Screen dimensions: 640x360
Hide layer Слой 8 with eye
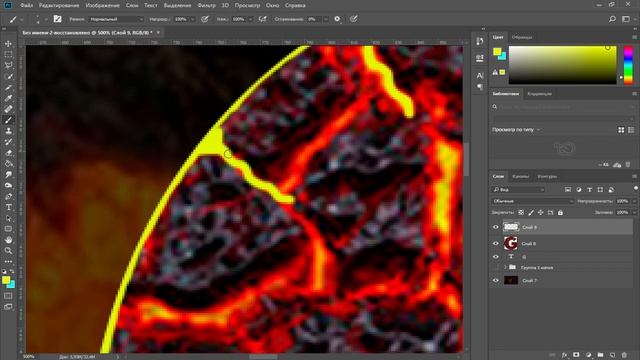pos(496,244)
